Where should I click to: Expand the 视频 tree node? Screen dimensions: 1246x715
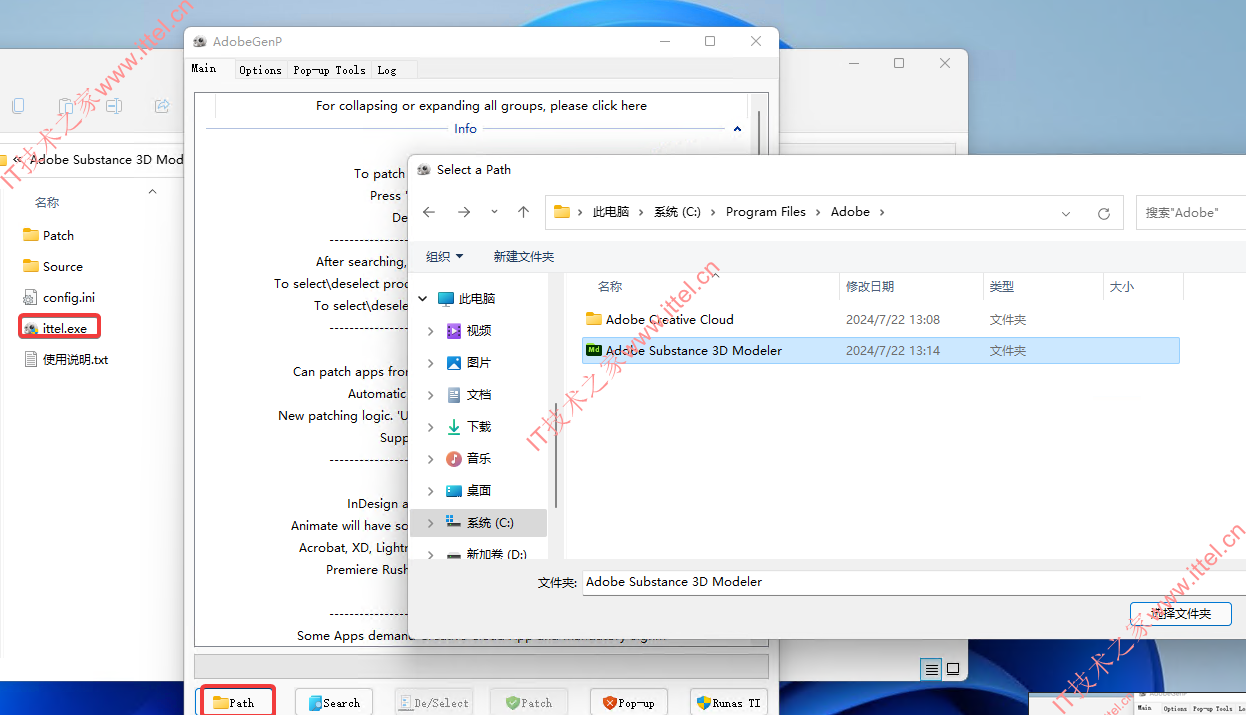(x=431, y=330)
